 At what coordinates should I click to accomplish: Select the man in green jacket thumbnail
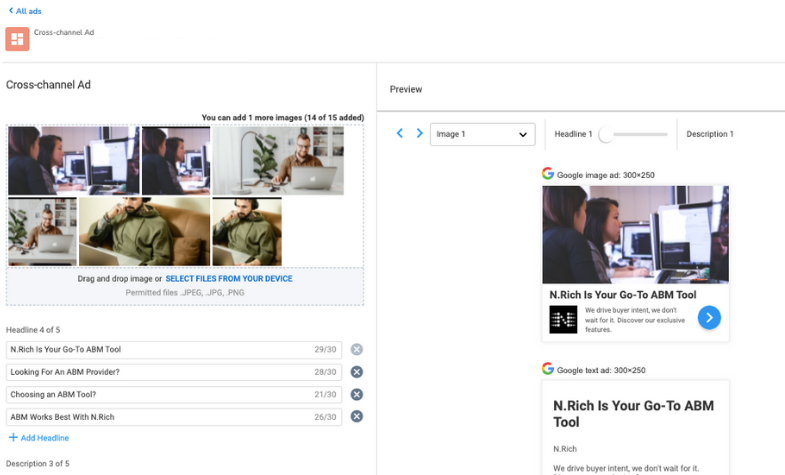tap(144, 231)
